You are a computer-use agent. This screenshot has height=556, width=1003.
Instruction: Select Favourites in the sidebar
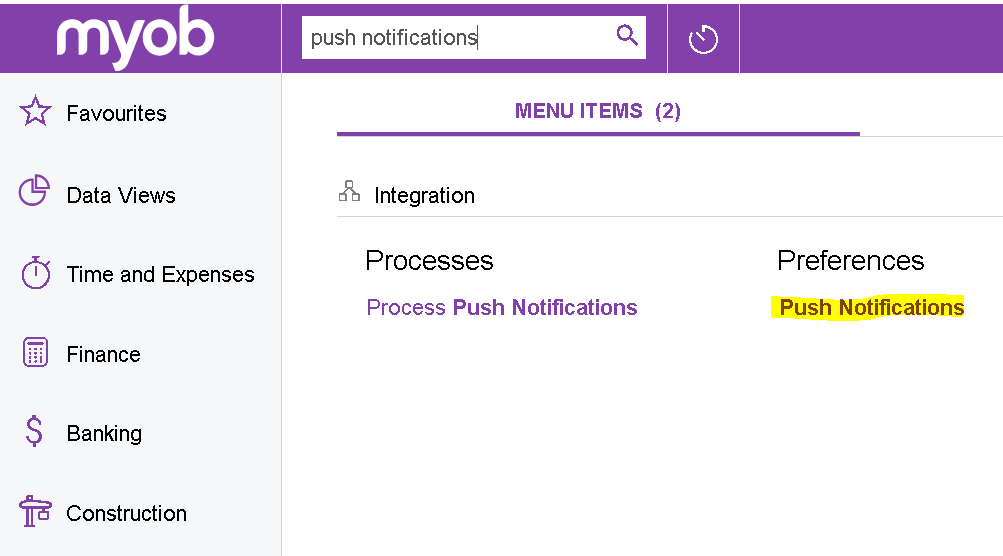(116, 113)
